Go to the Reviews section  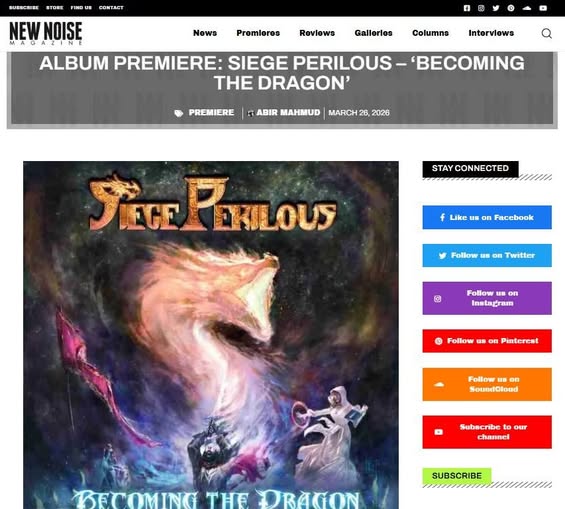coord(317,33)
